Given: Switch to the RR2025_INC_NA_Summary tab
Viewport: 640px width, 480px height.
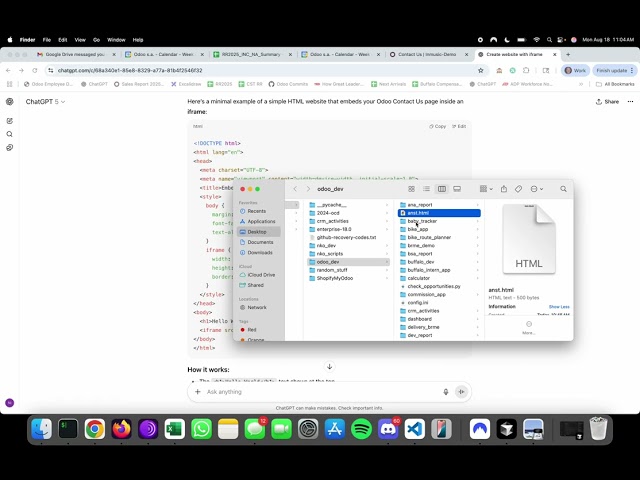Looking at the screenshot, I should [252, 54].
